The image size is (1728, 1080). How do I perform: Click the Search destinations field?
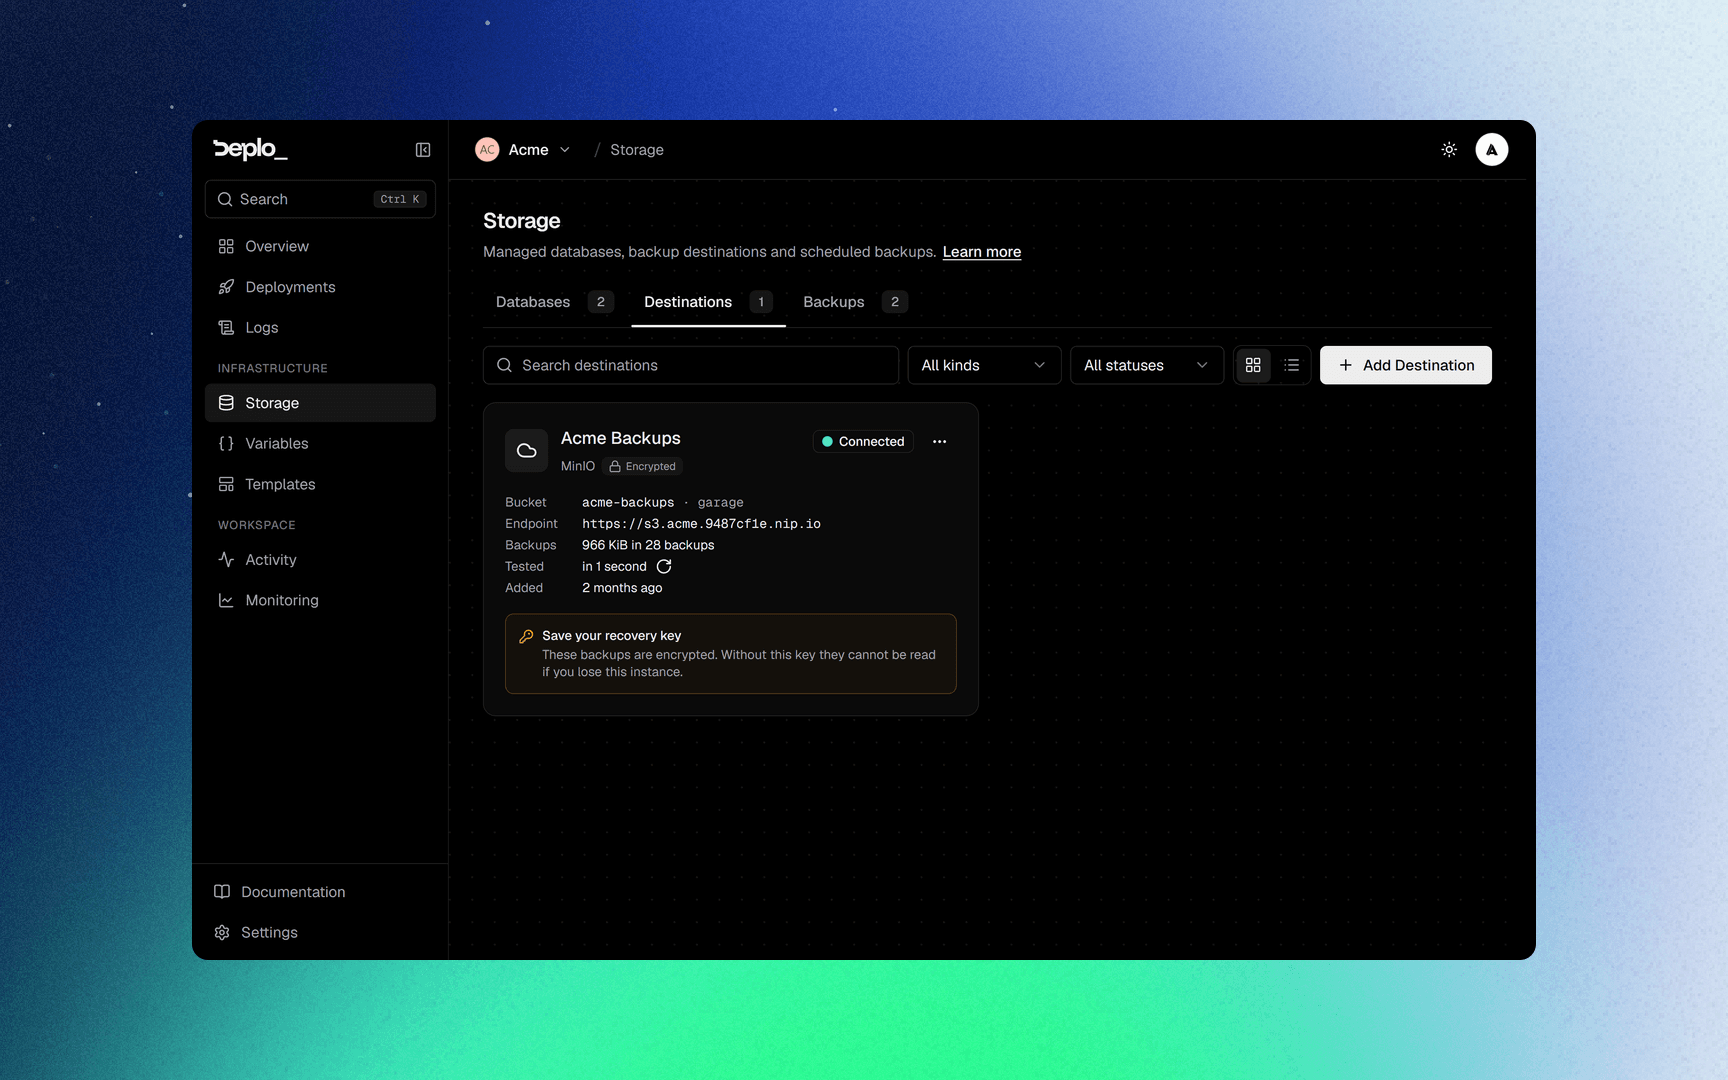[691, 365]
